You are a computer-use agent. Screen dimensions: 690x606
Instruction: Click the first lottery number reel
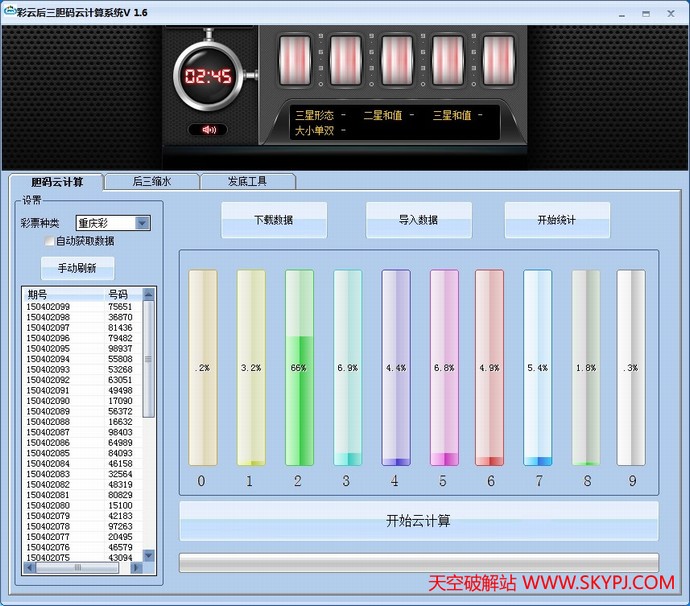[x=296, y=62]
